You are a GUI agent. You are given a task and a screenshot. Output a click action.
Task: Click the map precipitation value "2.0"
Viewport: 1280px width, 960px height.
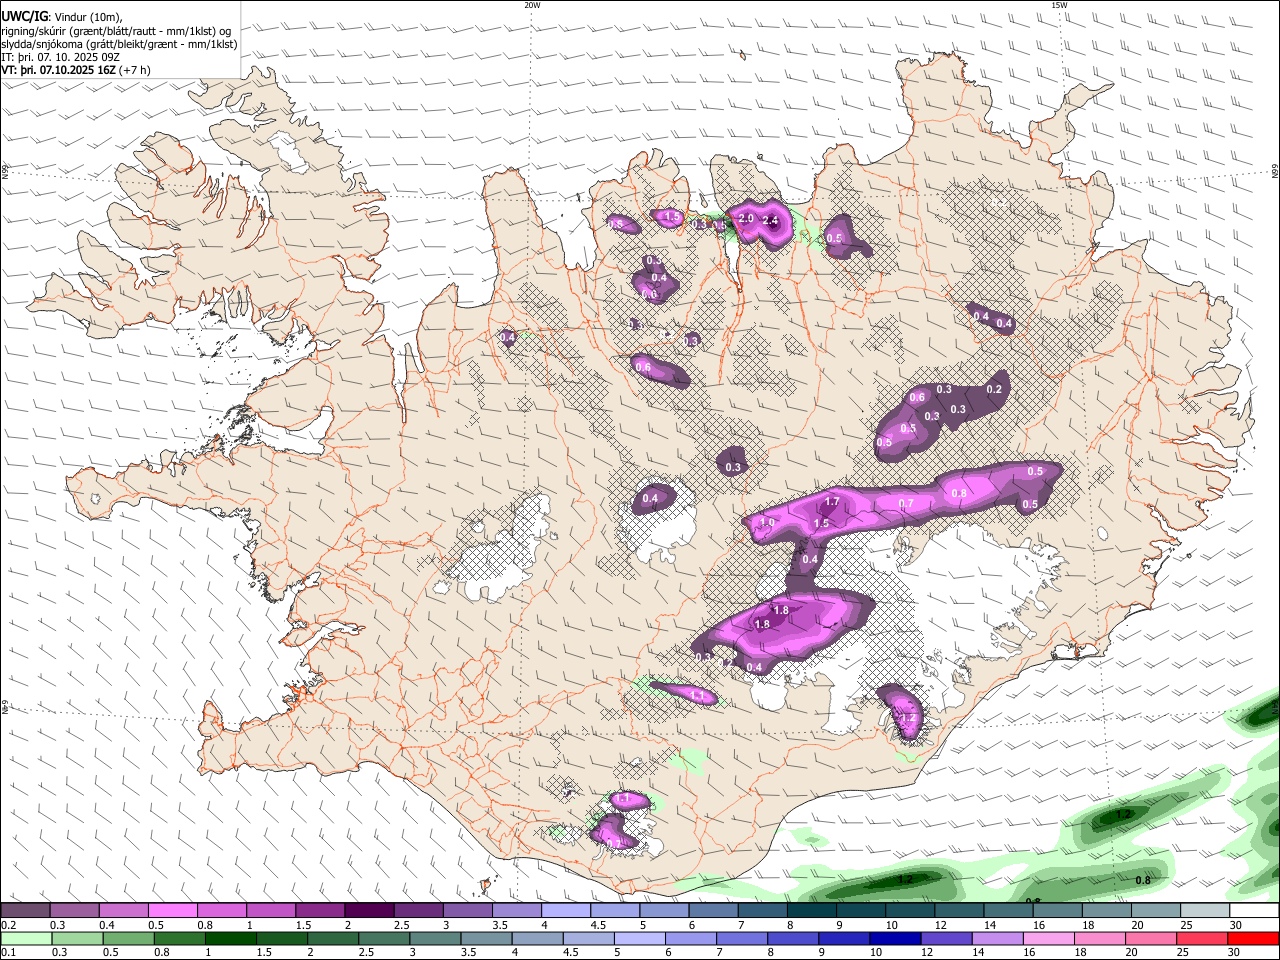[745, 218]
